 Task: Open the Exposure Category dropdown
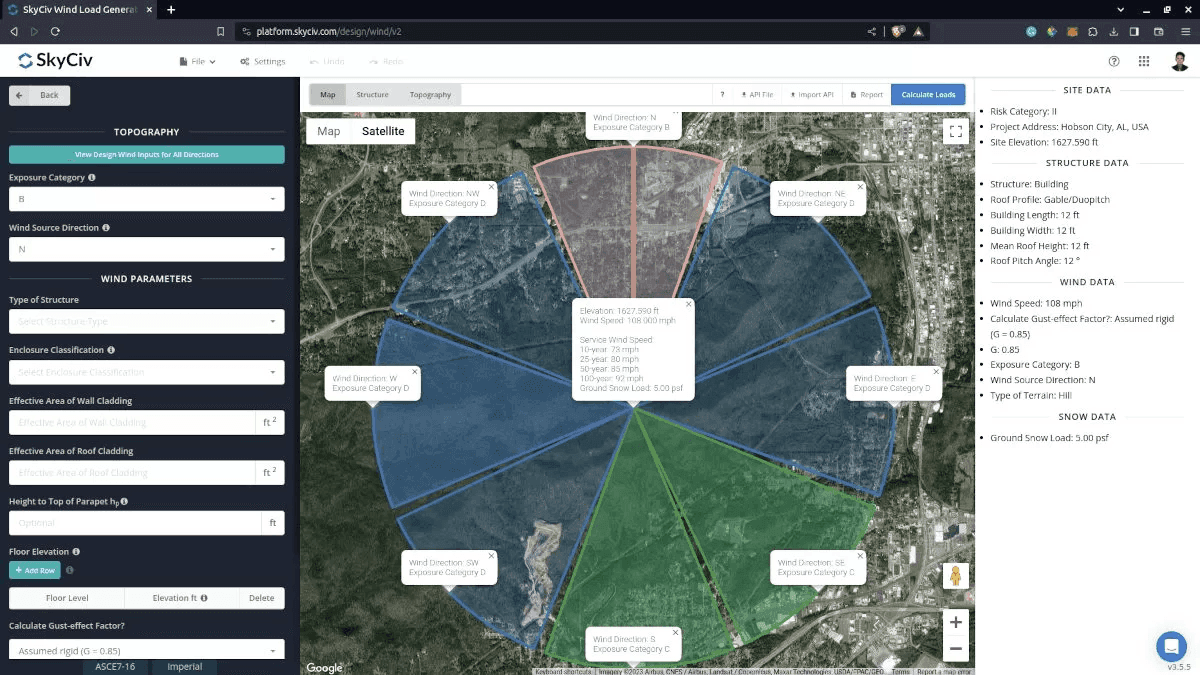click(146, 199)
